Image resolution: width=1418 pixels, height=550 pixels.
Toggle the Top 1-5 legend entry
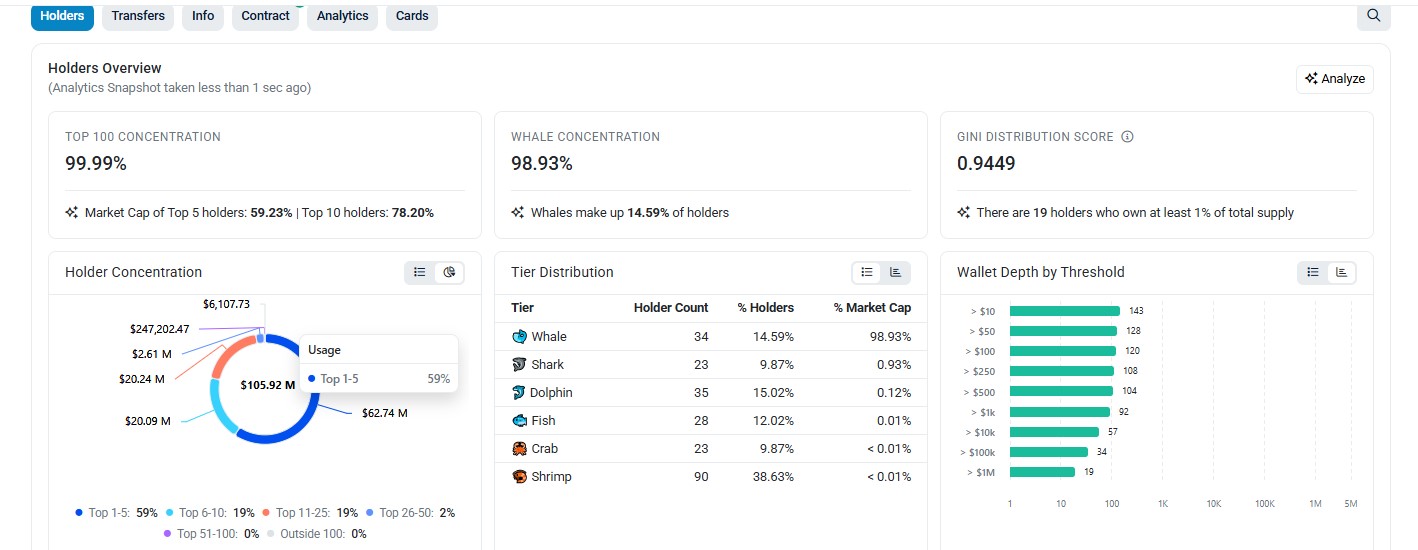(116, 513)
